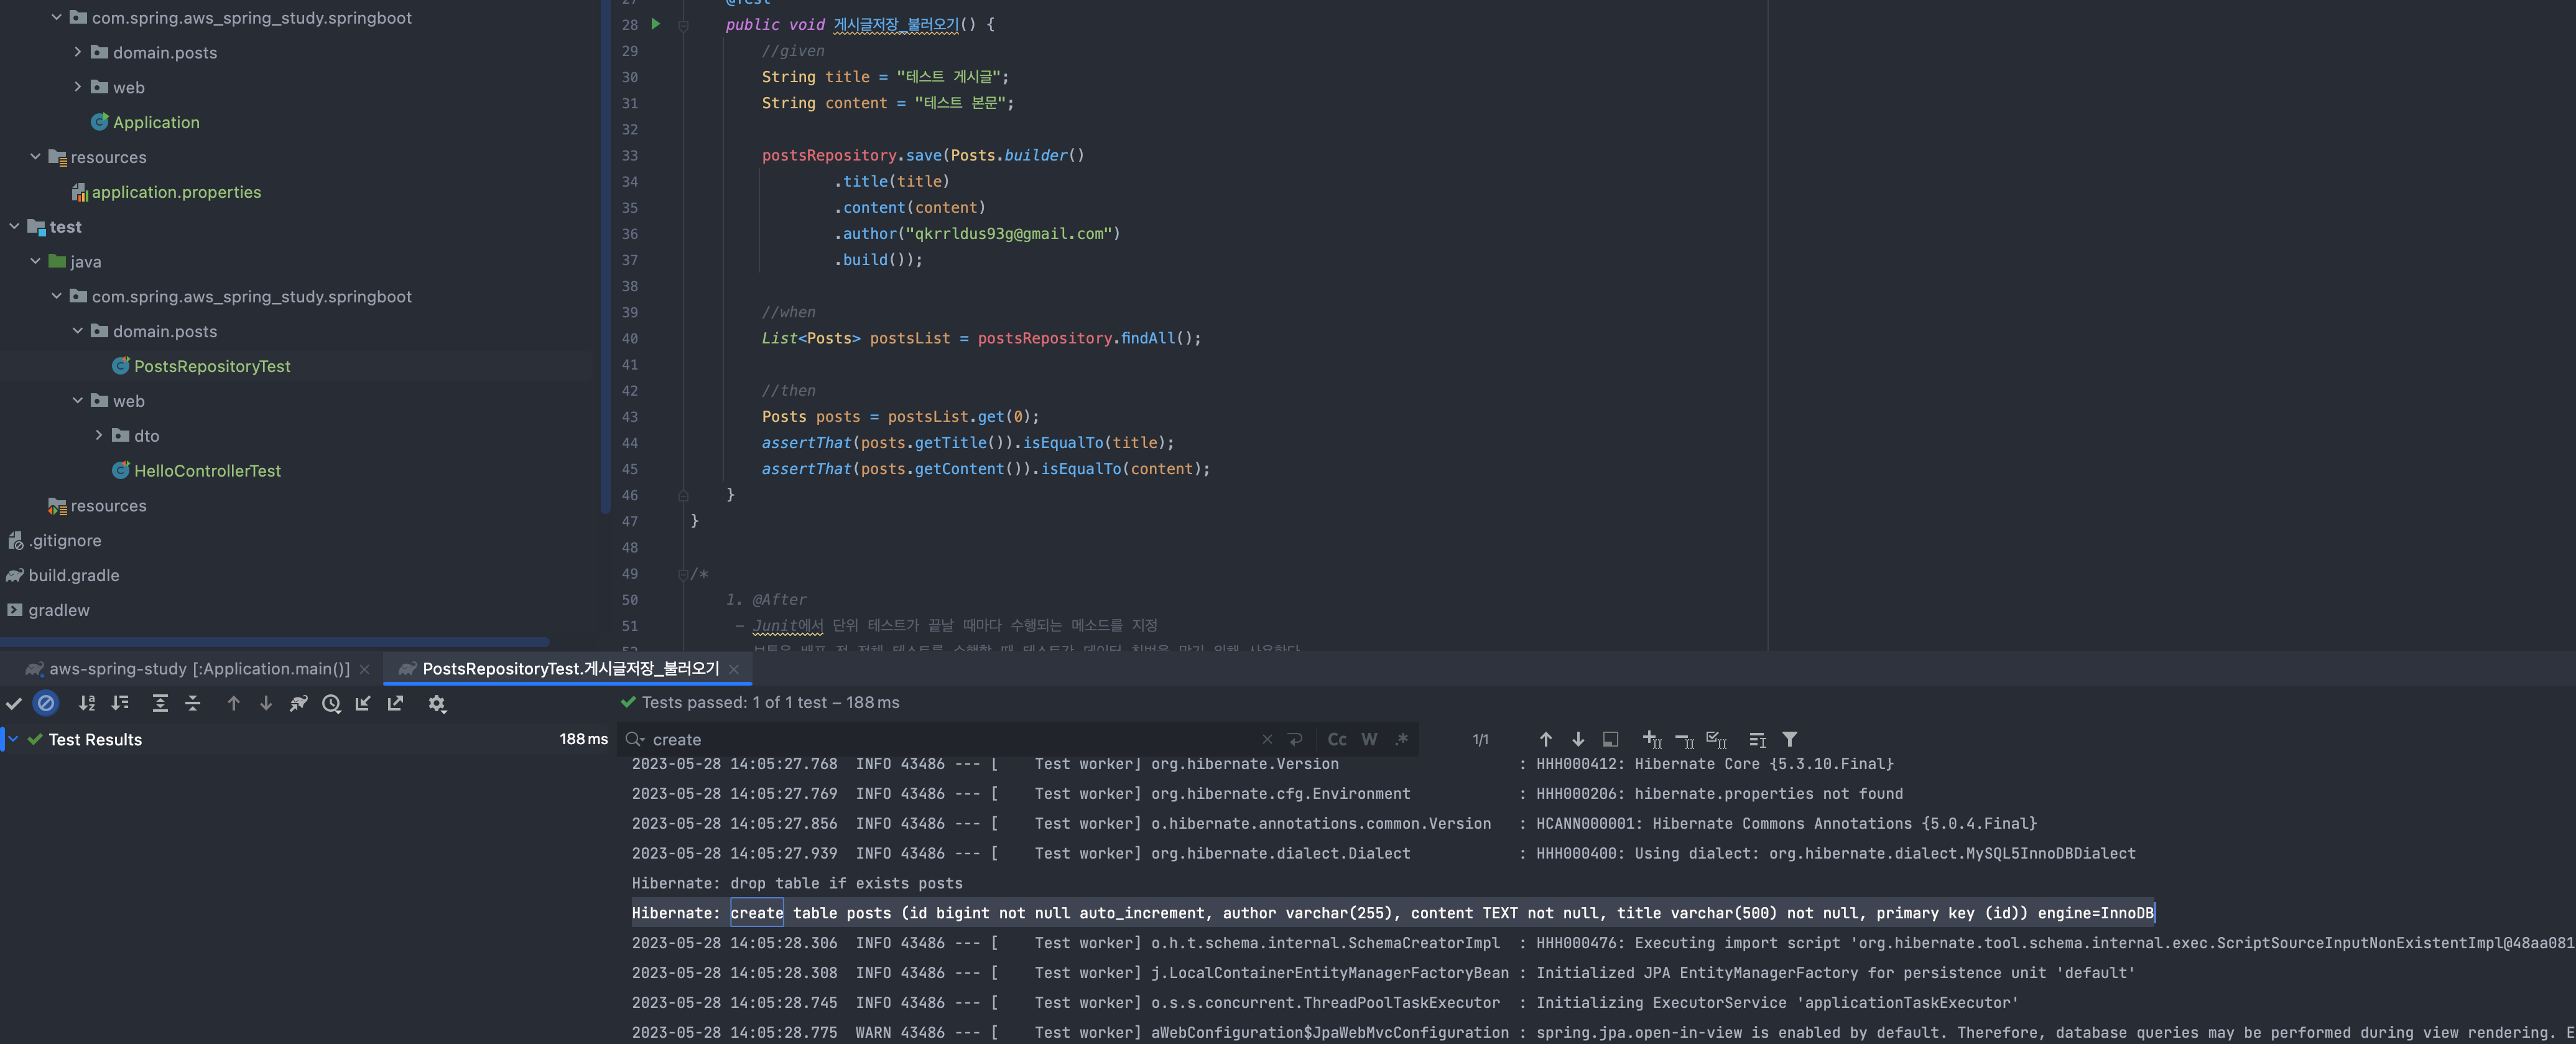The width and height of the screenshot is (2576, 1044).
Task: Toggle search in selection only
Action: click(1610, 740)
